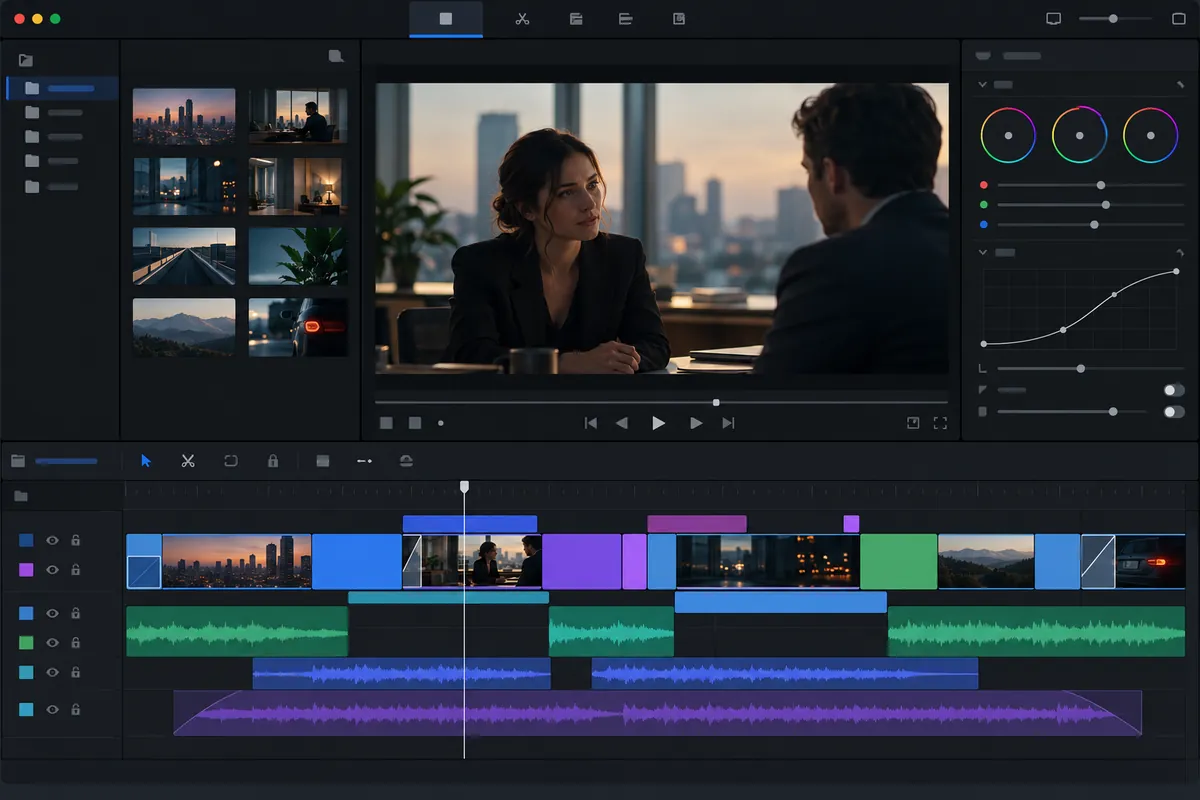This screenshot has width=1200, height=800.
Task: Click the center of the leftmost color wheel
Action: point(1008,135)
